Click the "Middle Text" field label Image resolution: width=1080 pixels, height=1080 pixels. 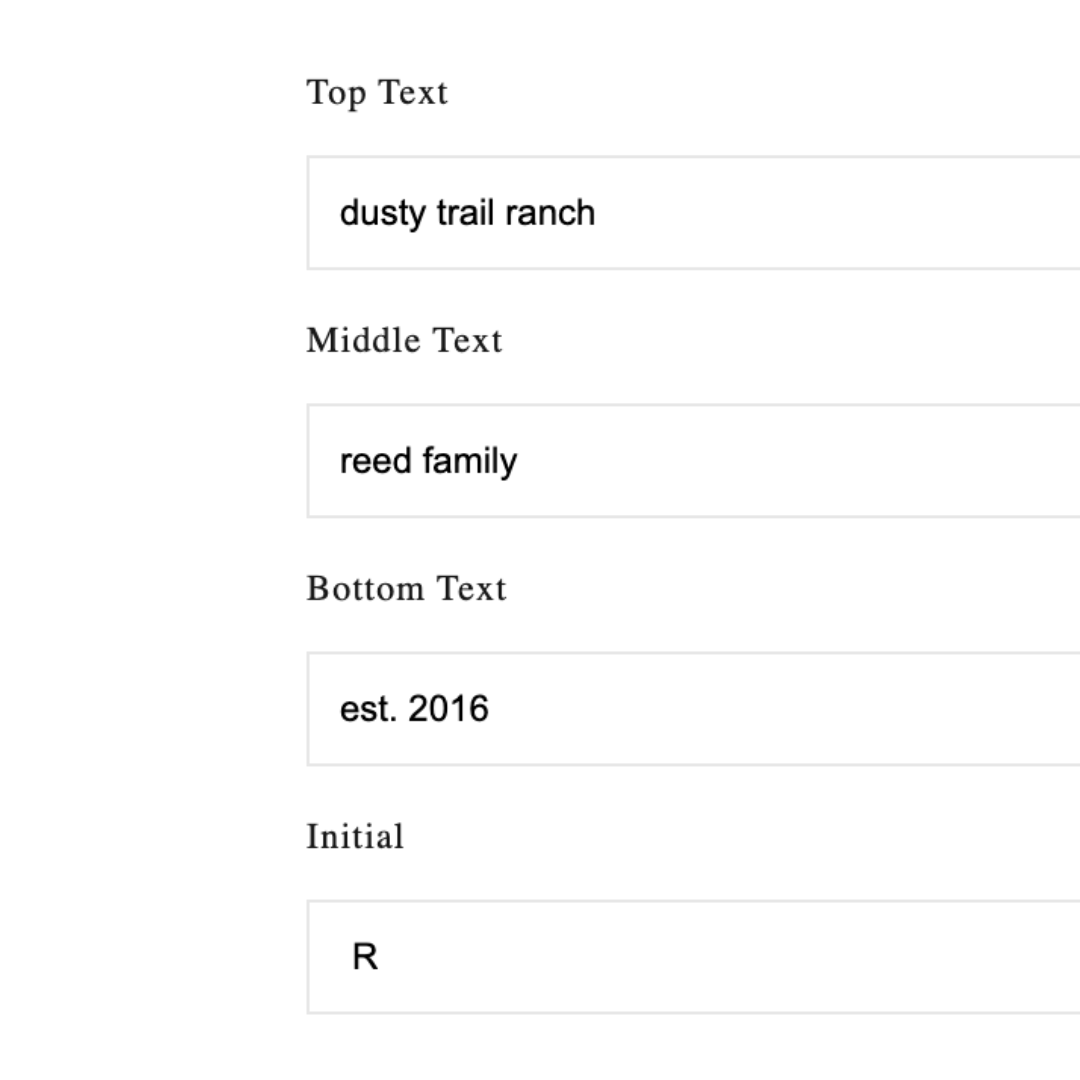404,340
